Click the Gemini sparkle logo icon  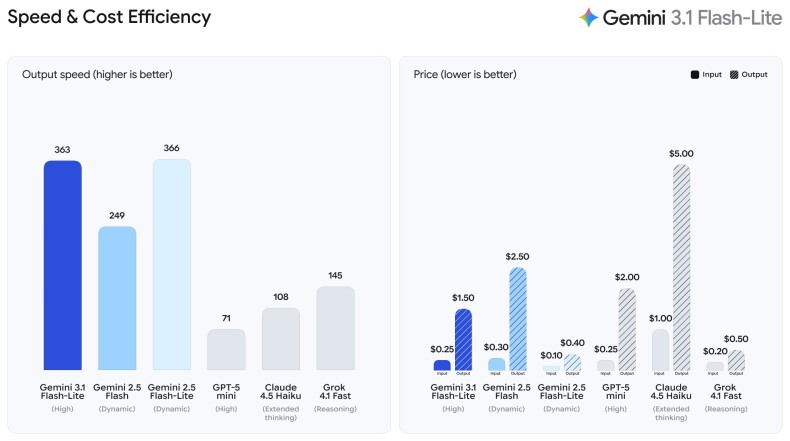589,17
